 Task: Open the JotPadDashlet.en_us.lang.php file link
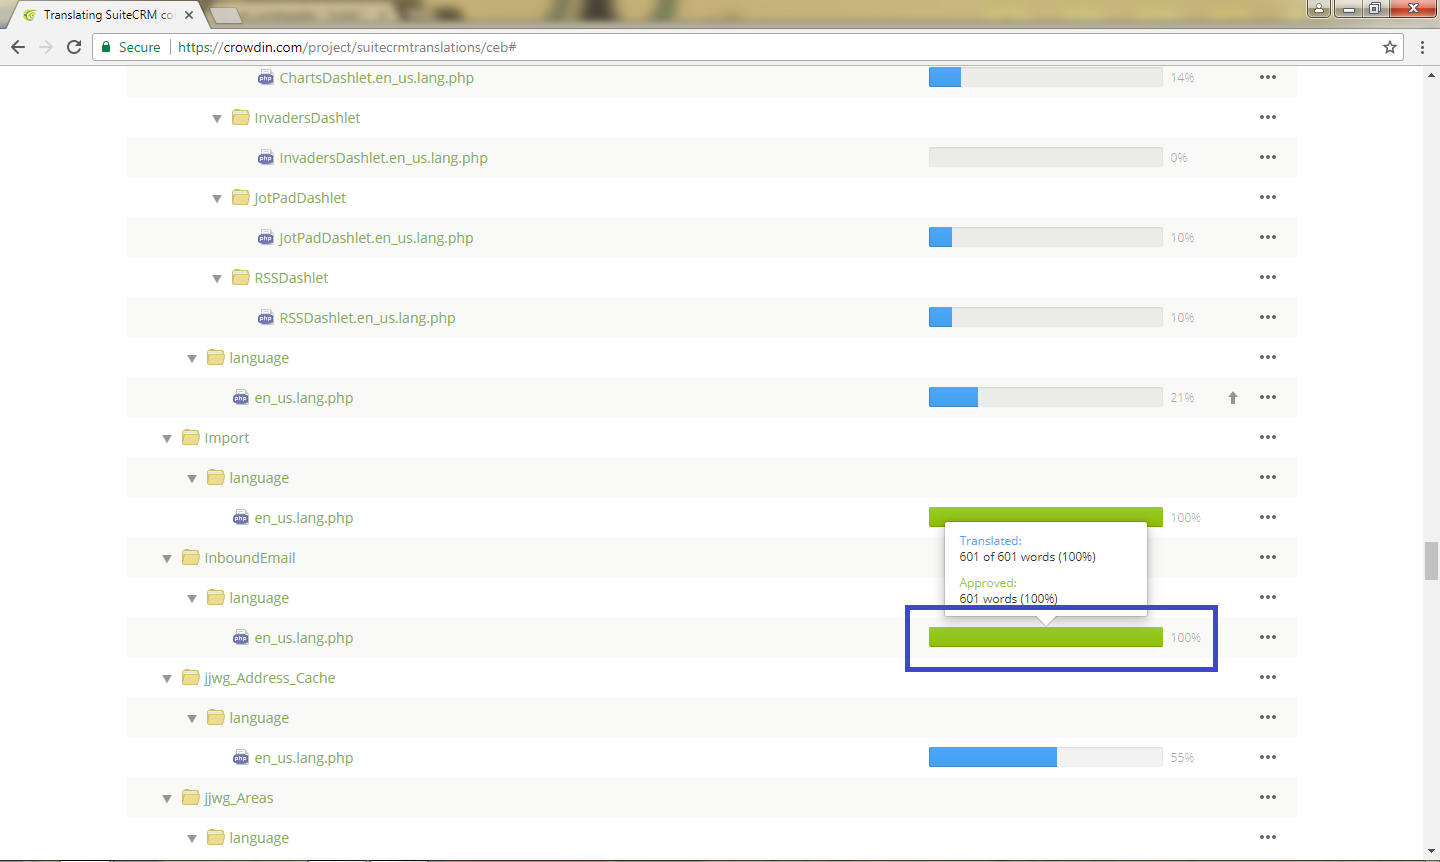pyautogui.click(x=377, y=238)
